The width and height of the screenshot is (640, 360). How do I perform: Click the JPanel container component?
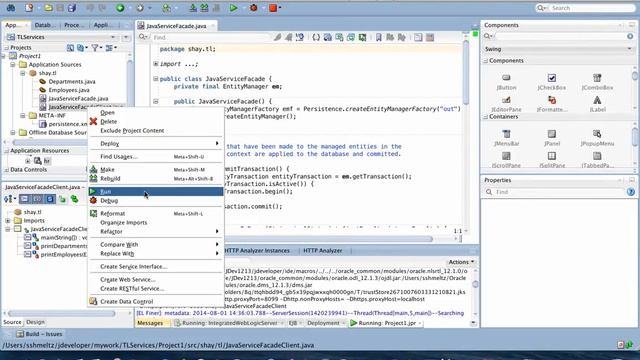[551, 138]
